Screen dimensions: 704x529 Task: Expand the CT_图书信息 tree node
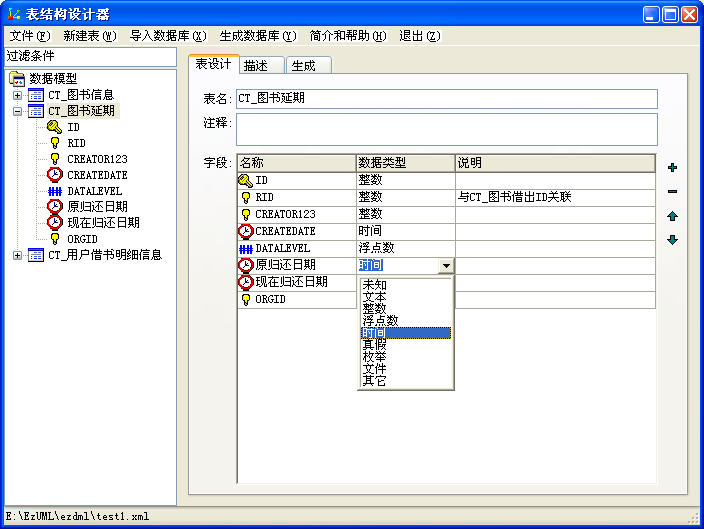(x=17, y=95)
